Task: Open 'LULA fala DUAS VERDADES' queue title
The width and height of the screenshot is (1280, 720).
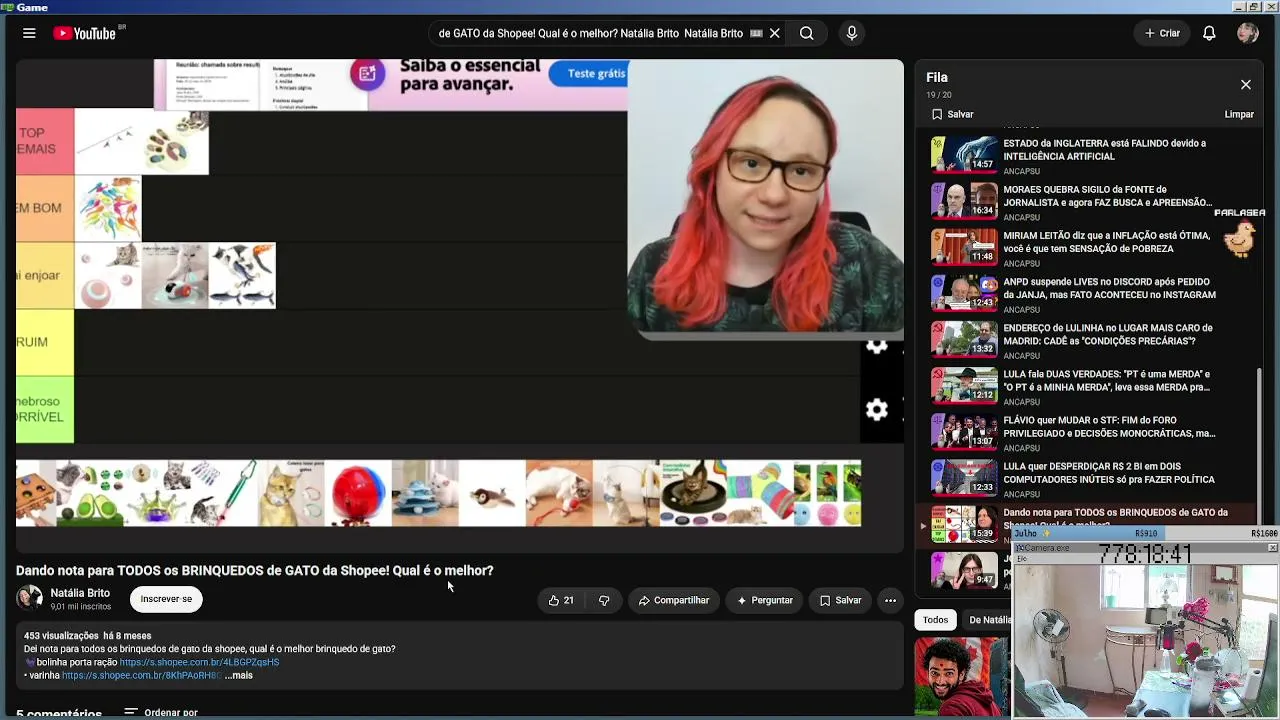Action: [1107, 380]
